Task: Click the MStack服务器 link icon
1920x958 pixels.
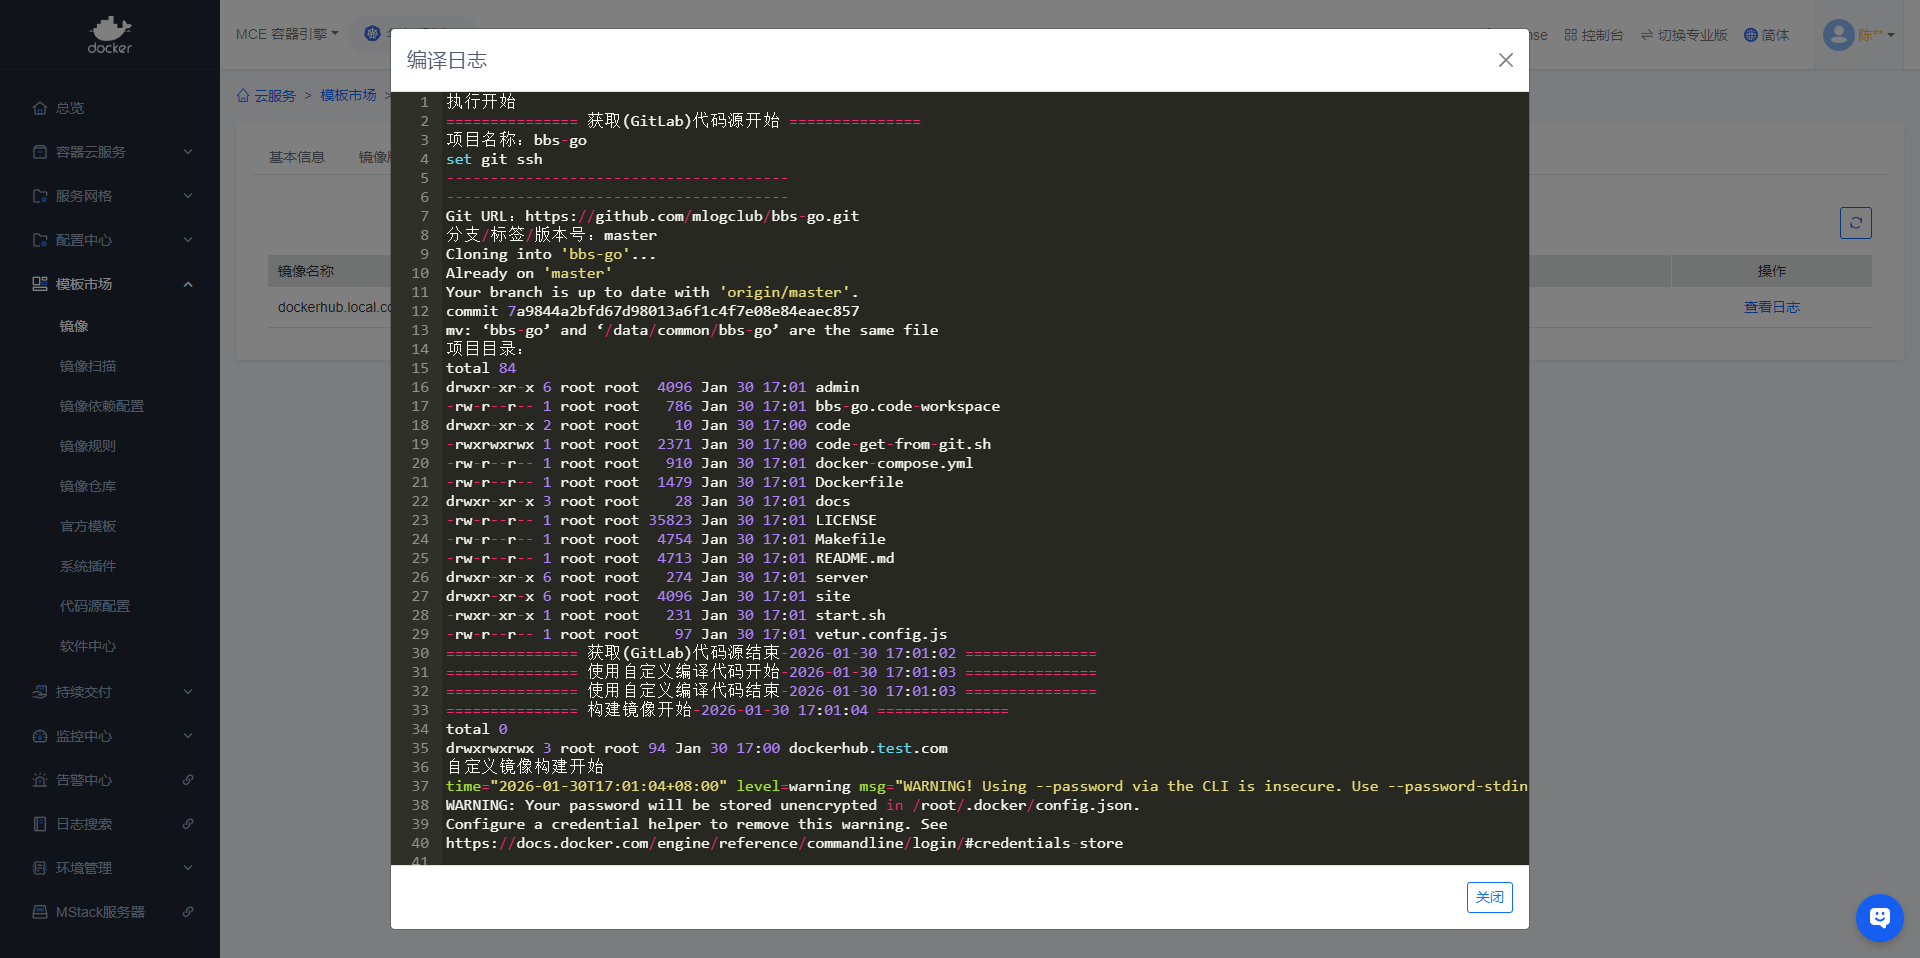Action: tap(188, 912)
